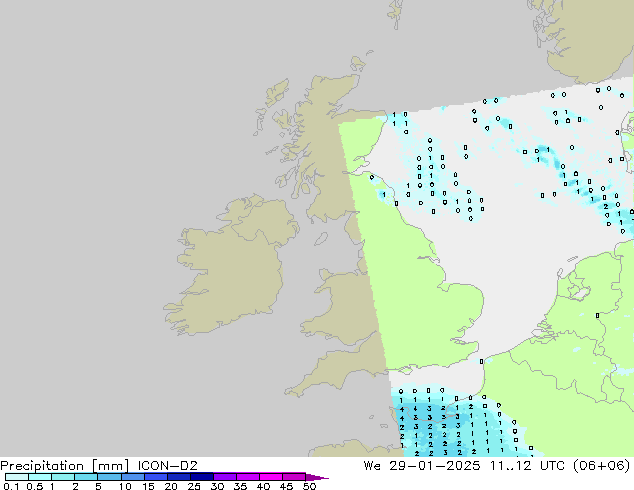Click the 10–15 mm blue legend swatch

pos(133,477)
